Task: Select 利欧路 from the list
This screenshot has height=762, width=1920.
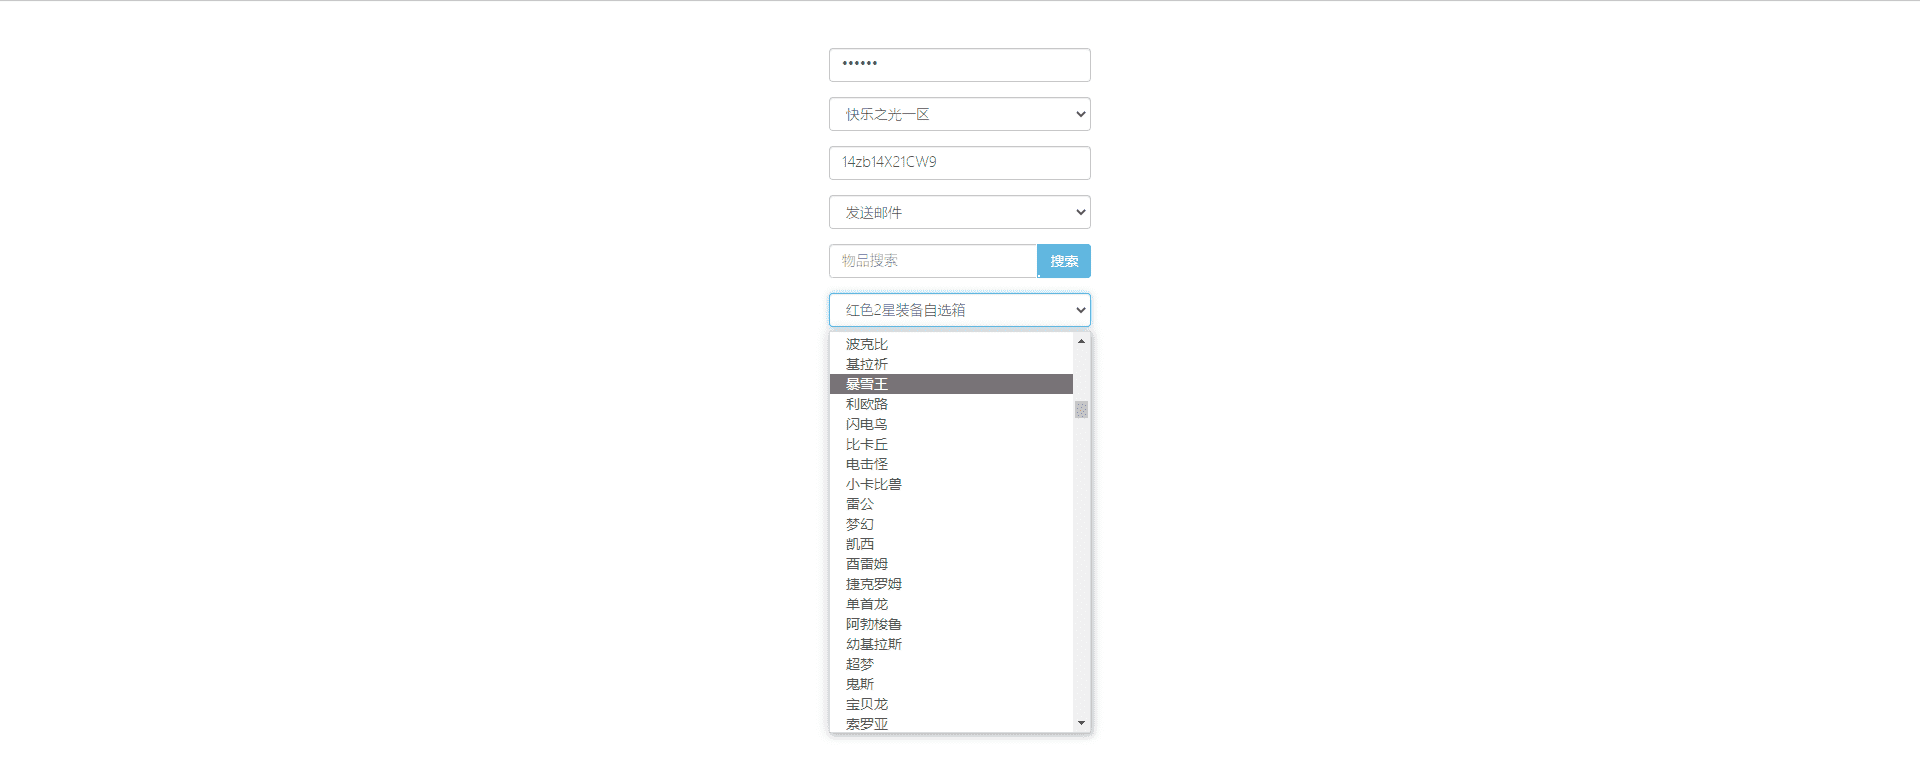Action: pyautogui.click(x=951, y=404)
